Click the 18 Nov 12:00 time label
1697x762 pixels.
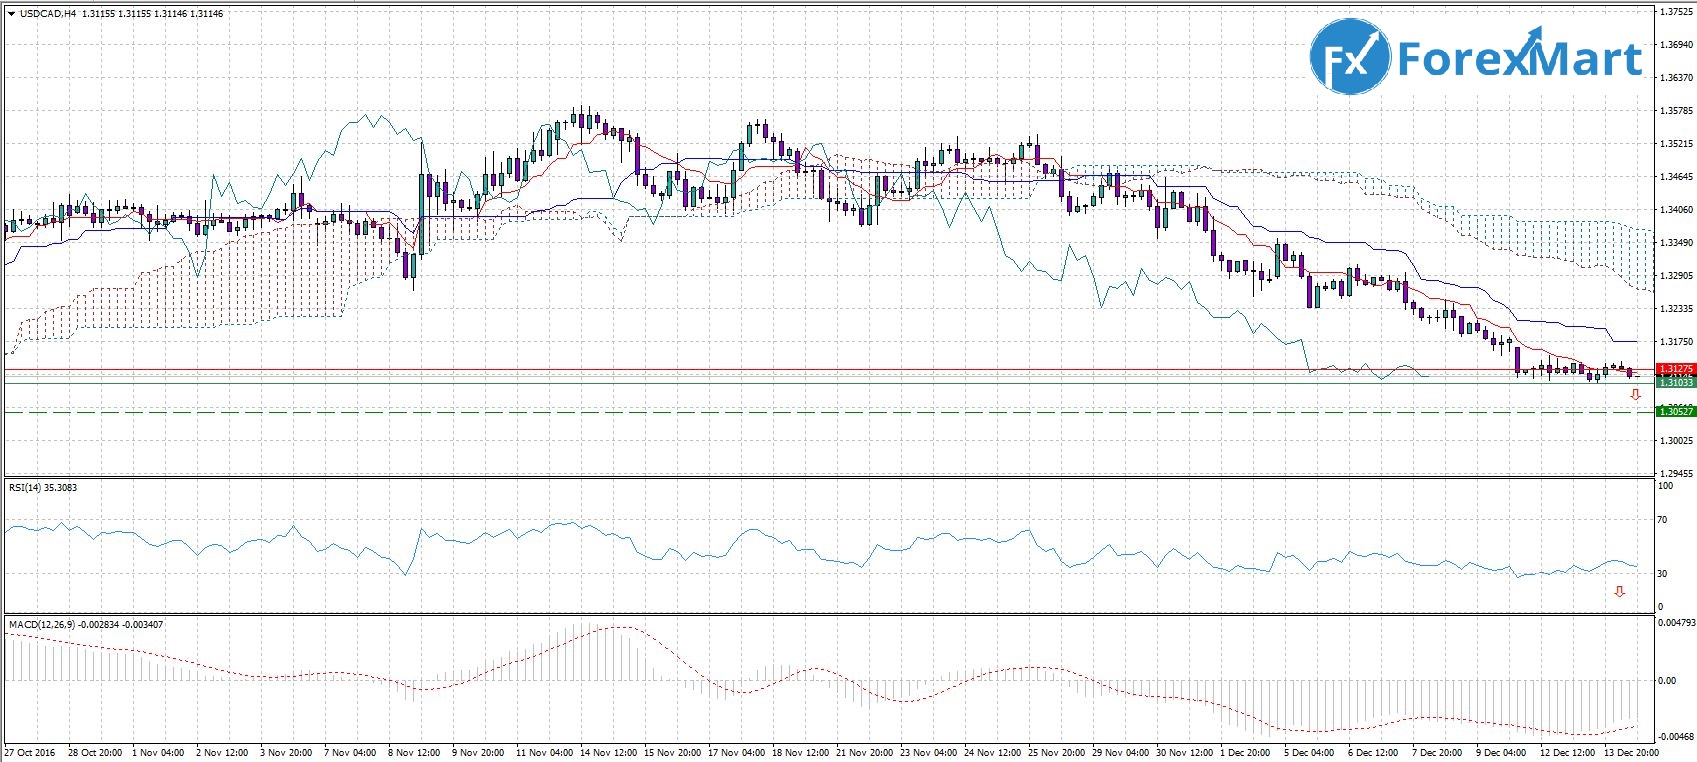(801, 753)
